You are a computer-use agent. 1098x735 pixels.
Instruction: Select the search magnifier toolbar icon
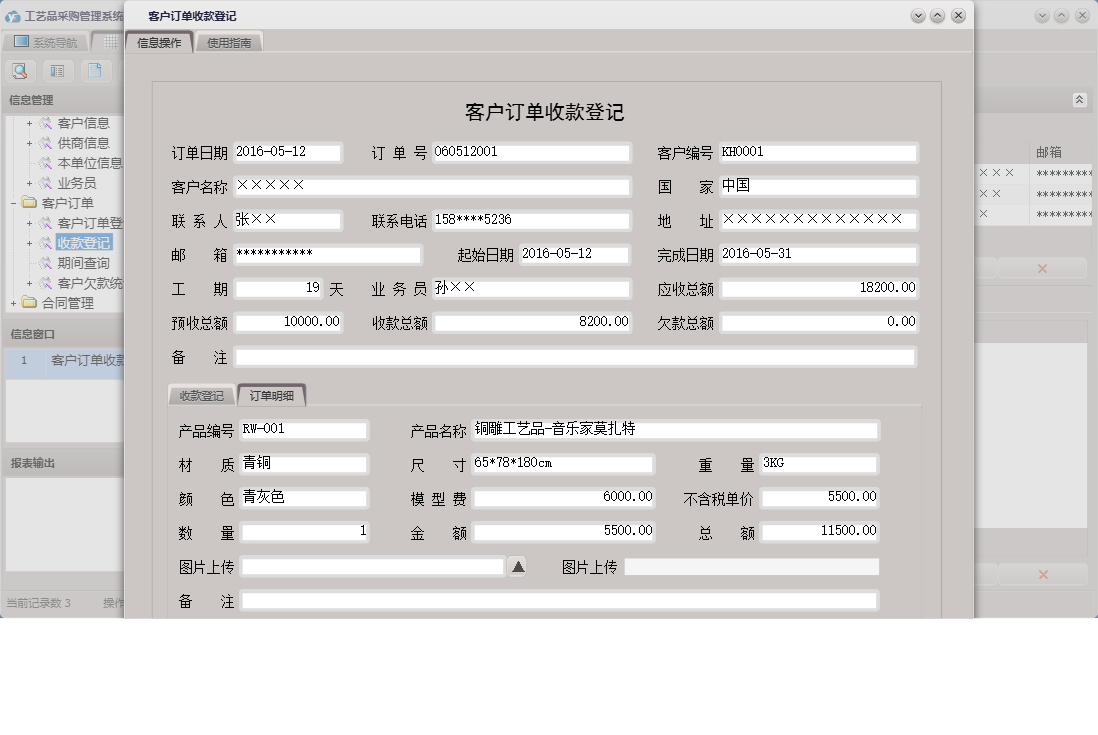tap(20, 71)
